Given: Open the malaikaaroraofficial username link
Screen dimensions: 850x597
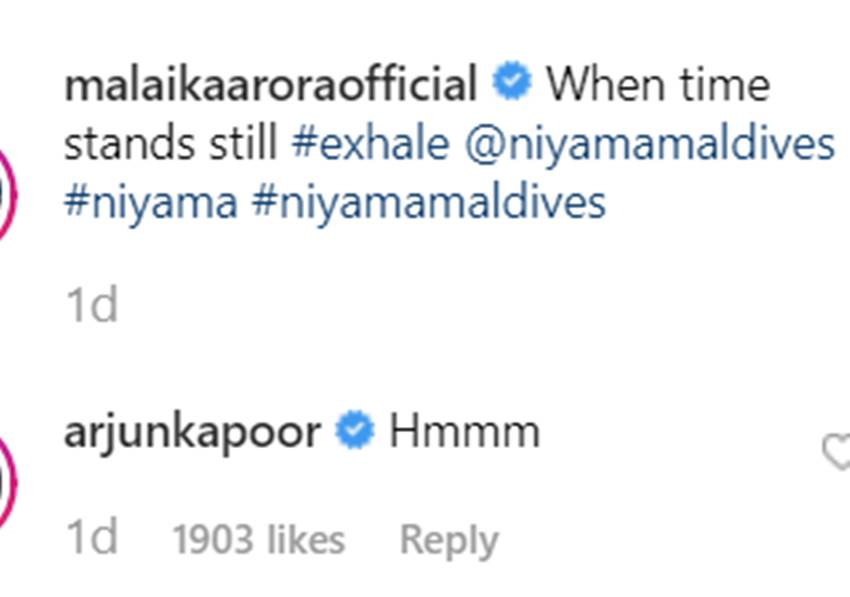Looking at the screenshot, I should click(270, 84).
